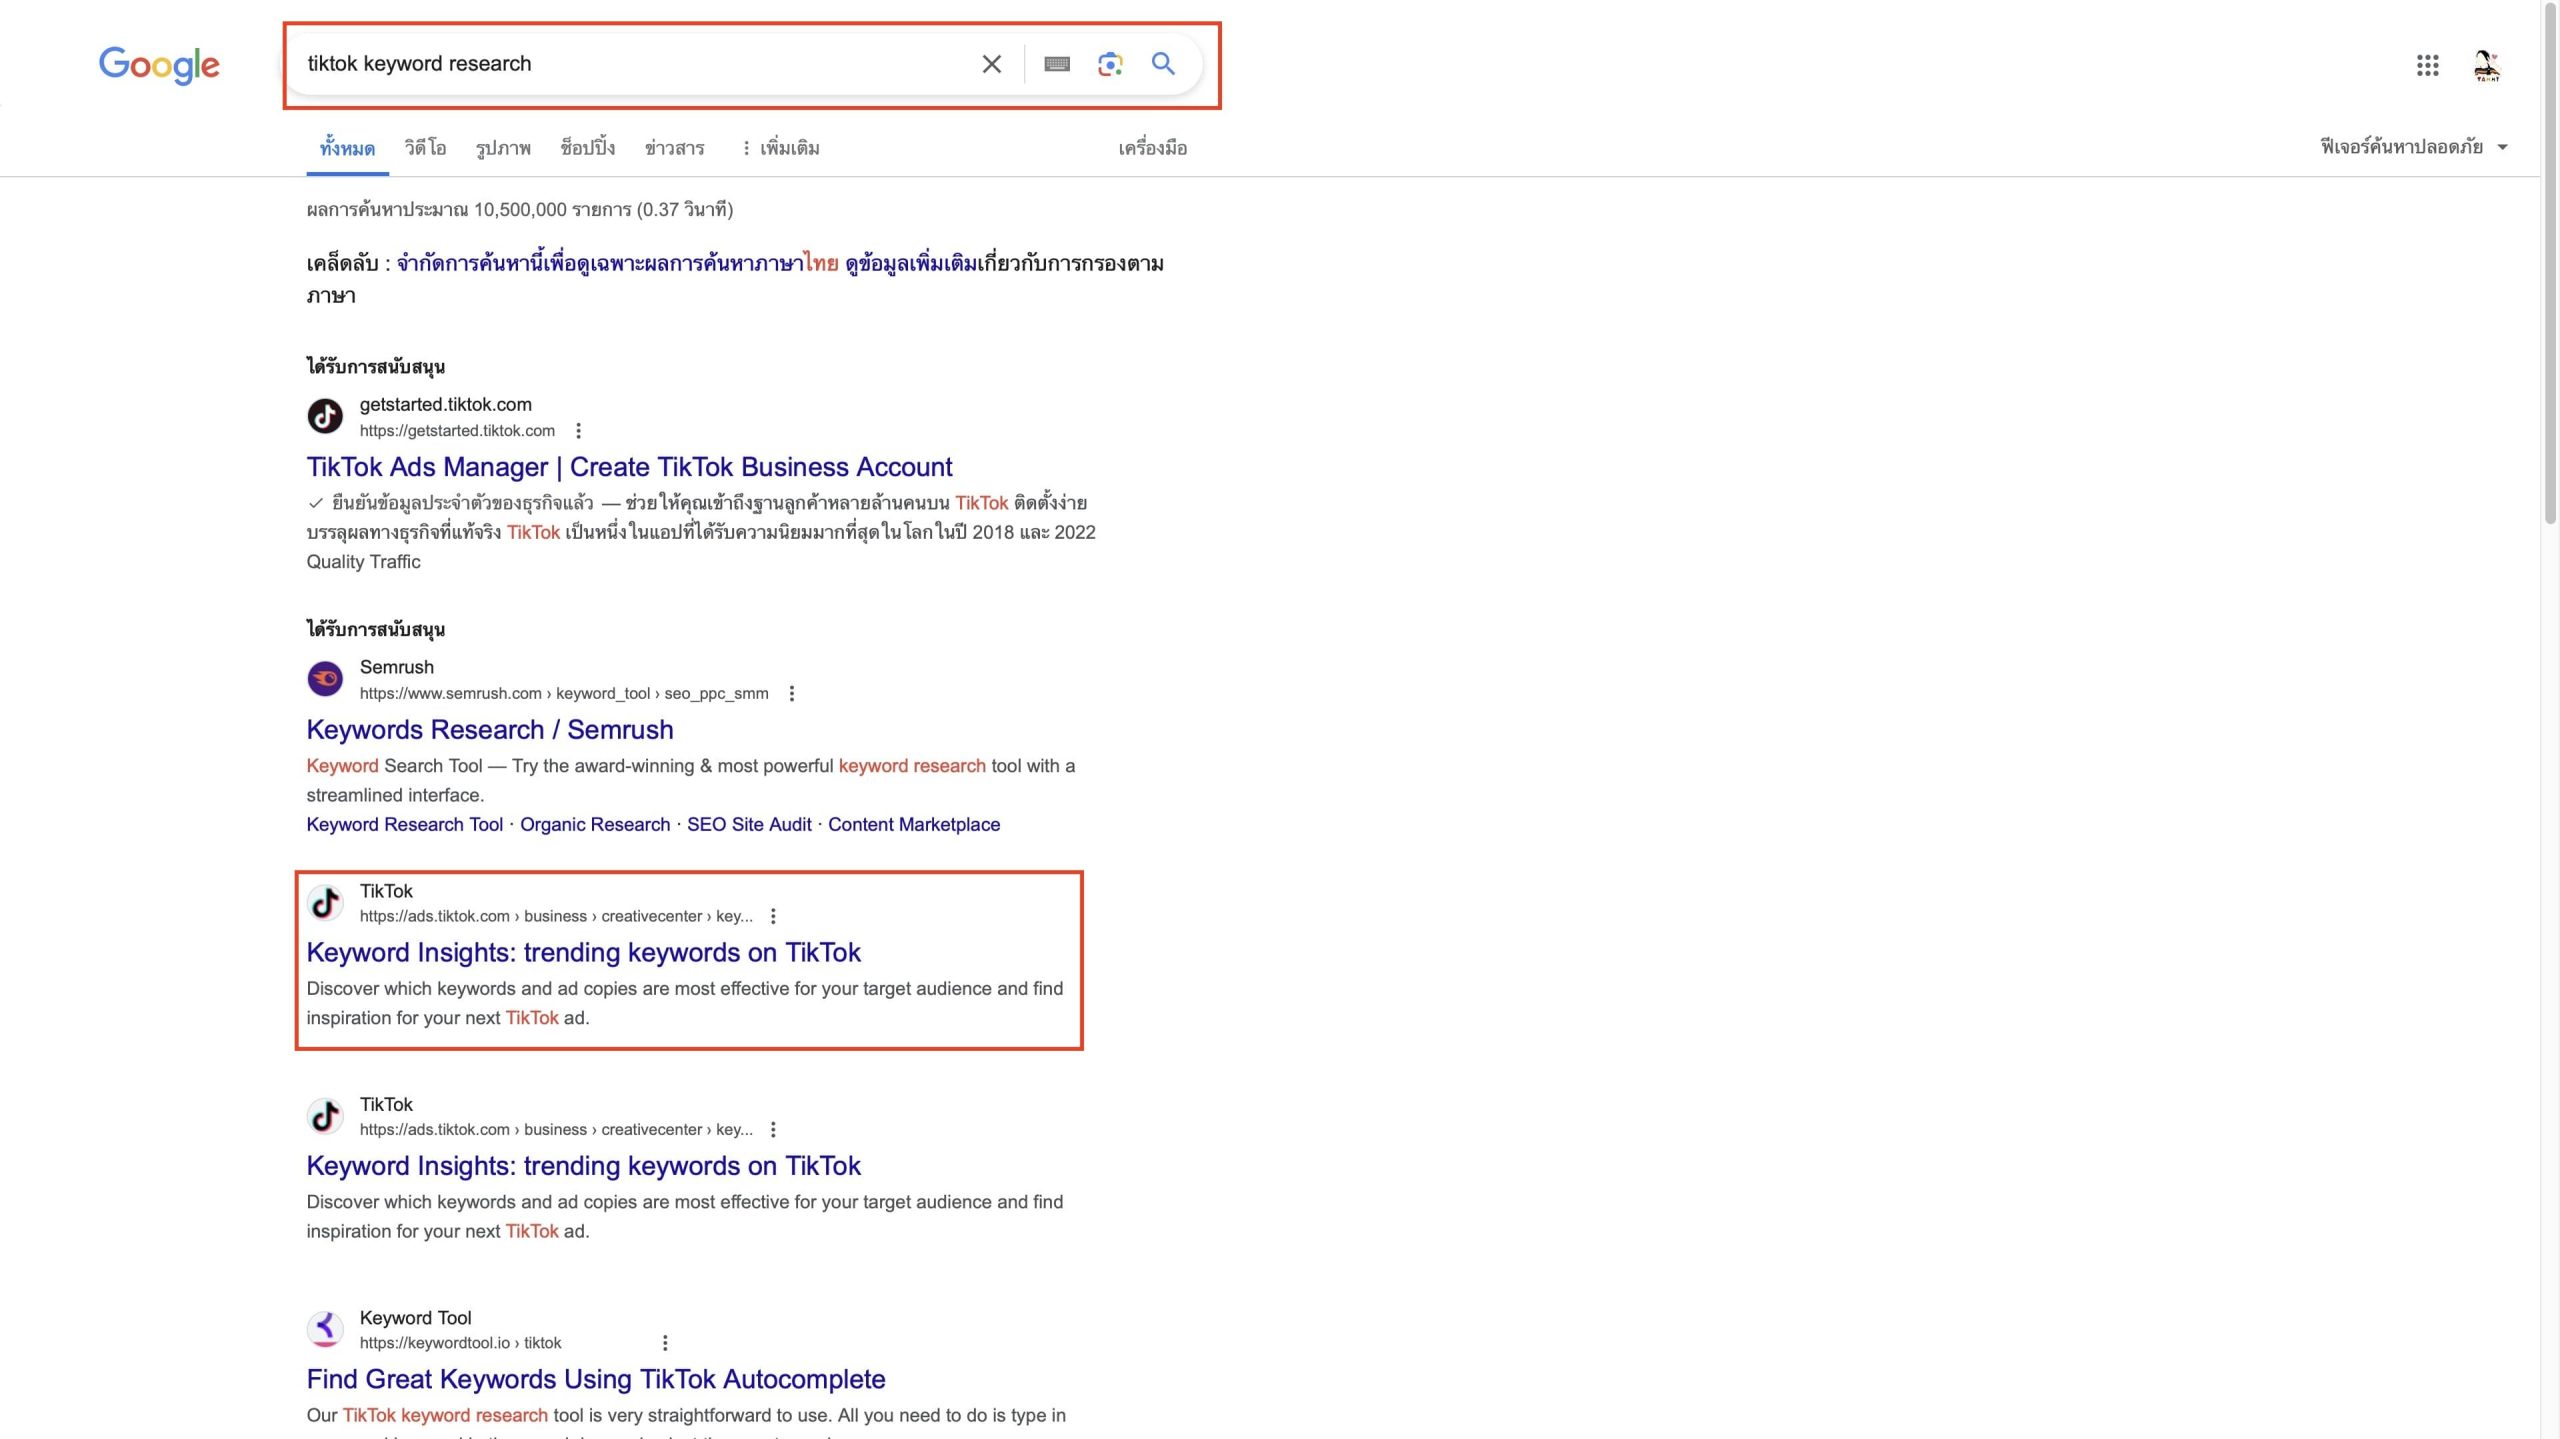The width and height of the screenshot is (2560, 1439).
Task: Open 'Find Great Keywords Using TikTok Autocomplete' link
Action: click(x=595, y=1379)
